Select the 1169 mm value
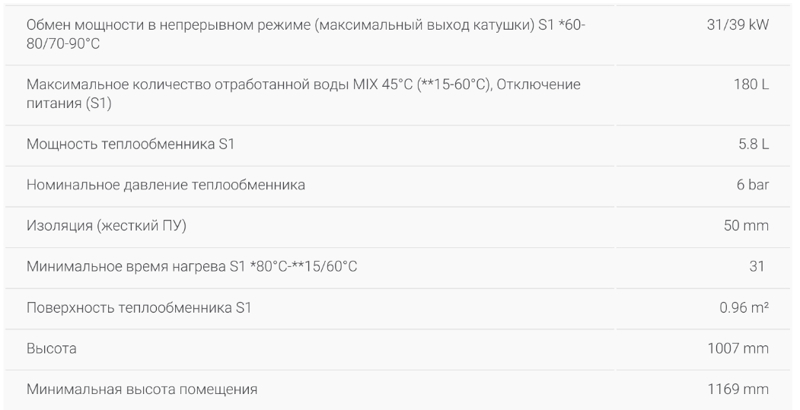 (738, 389)
